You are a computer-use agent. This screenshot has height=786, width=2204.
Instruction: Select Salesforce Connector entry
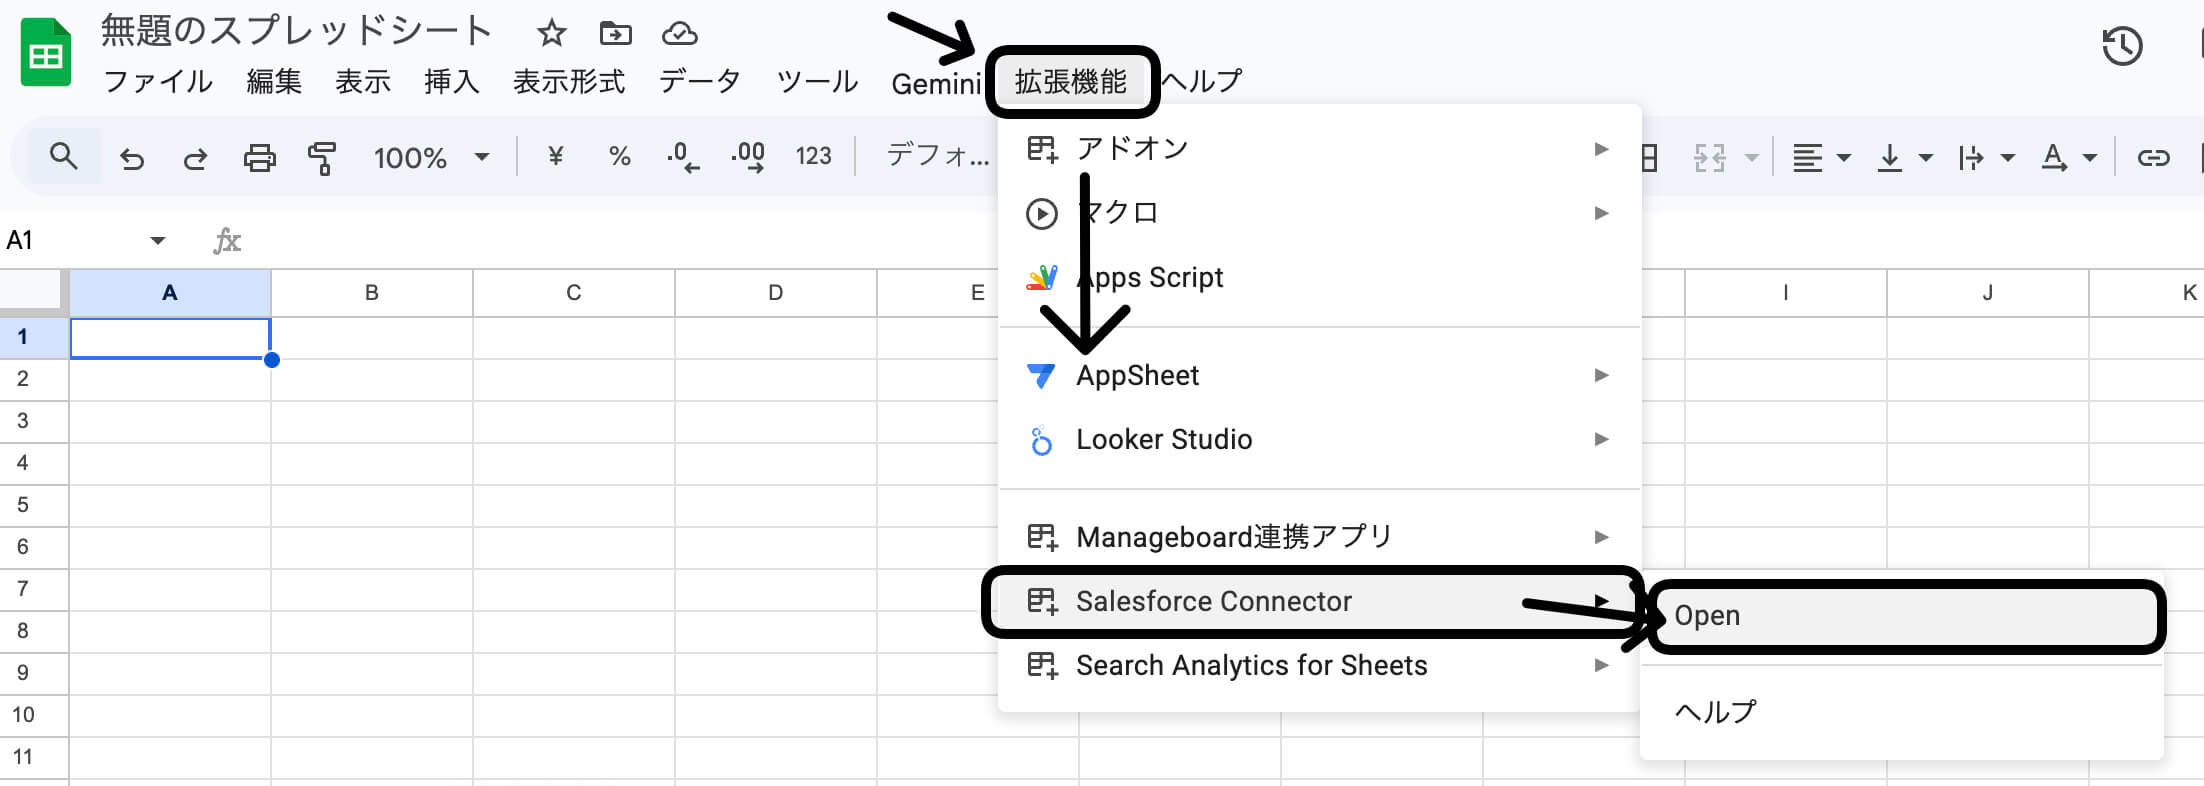tap(1320, 601)
